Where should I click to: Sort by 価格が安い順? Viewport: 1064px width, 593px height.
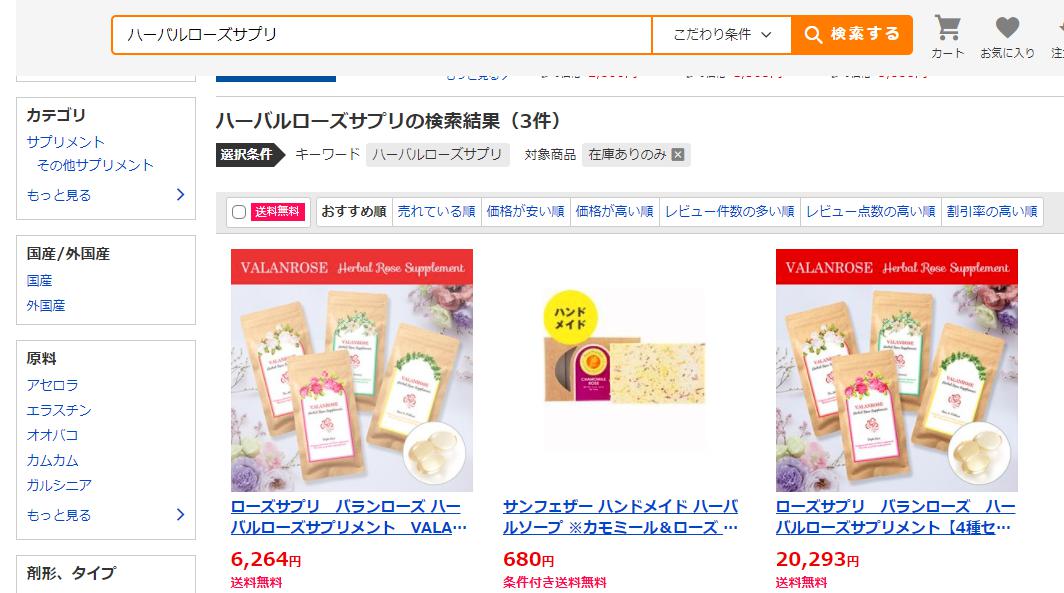coord(525,212)
